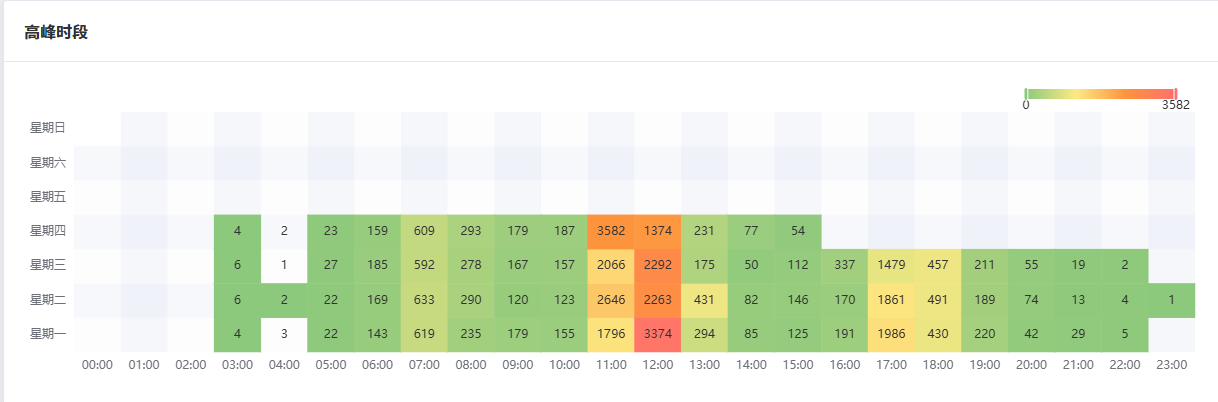1218x402 pixels.
Task: Click the 1986 cell at 17:00 on 星期一
Action: (x=891, y=334)
